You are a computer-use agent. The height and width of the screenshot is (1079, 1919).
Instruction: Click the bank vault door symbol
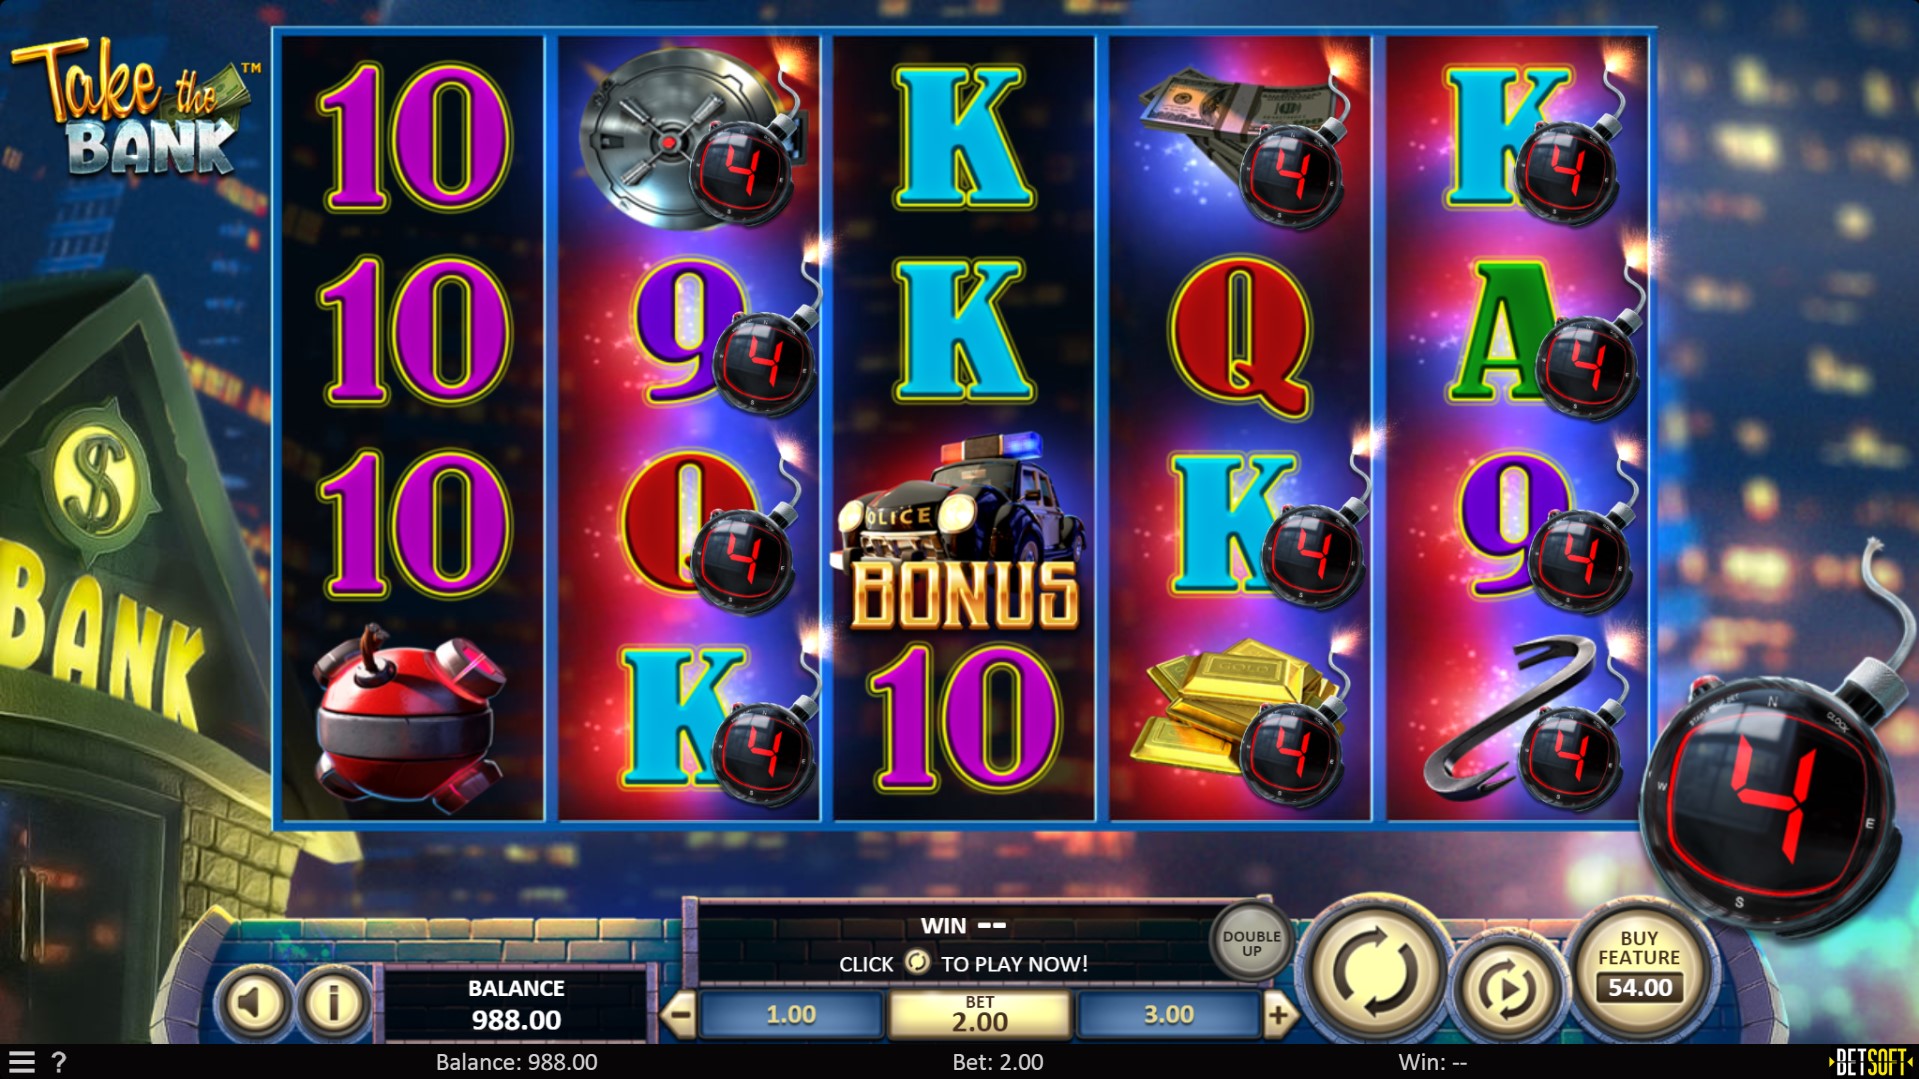[680, 138]
